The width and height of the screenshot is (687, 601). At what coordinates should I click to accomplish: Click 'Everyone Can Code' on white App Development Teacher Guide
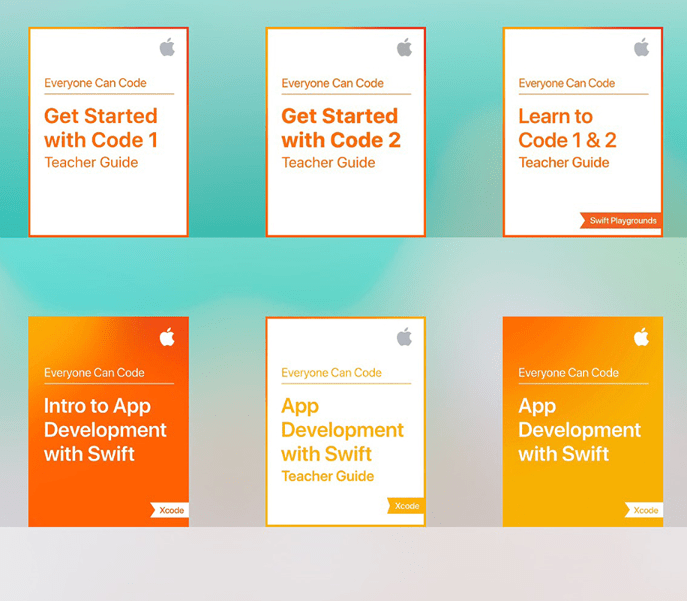coord(331,373)
